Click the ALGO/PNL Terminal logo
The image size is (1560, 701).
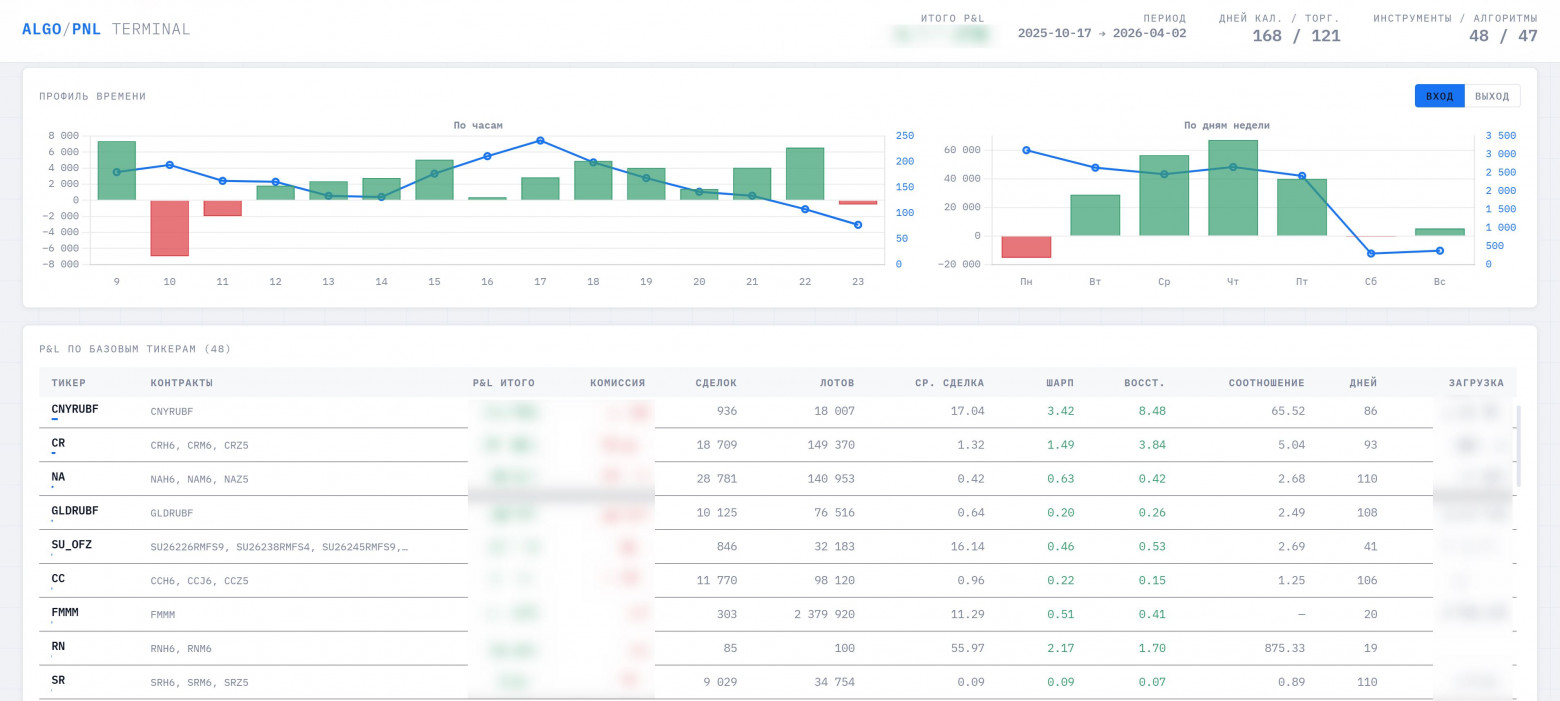106,29
